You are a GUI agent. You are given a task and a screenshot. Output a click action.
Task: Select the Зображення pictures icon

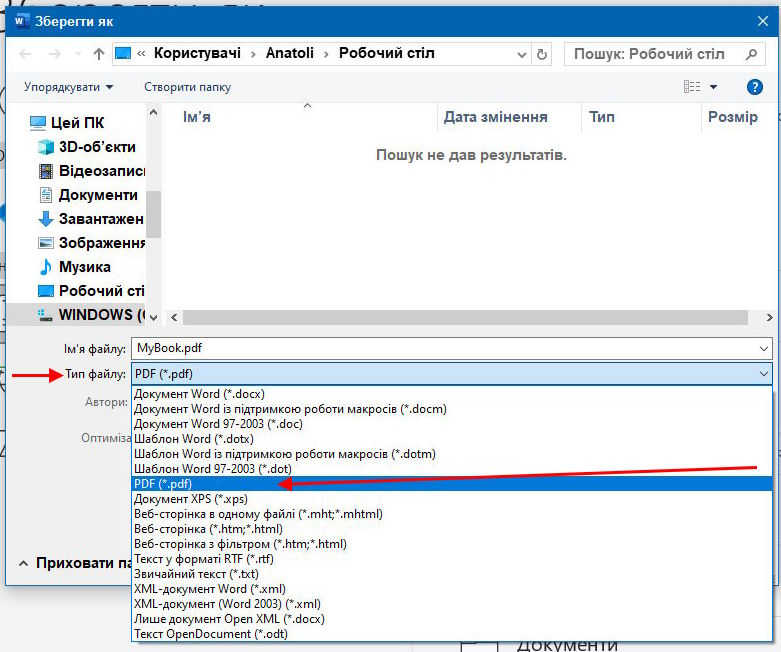[x=46, y=243]
